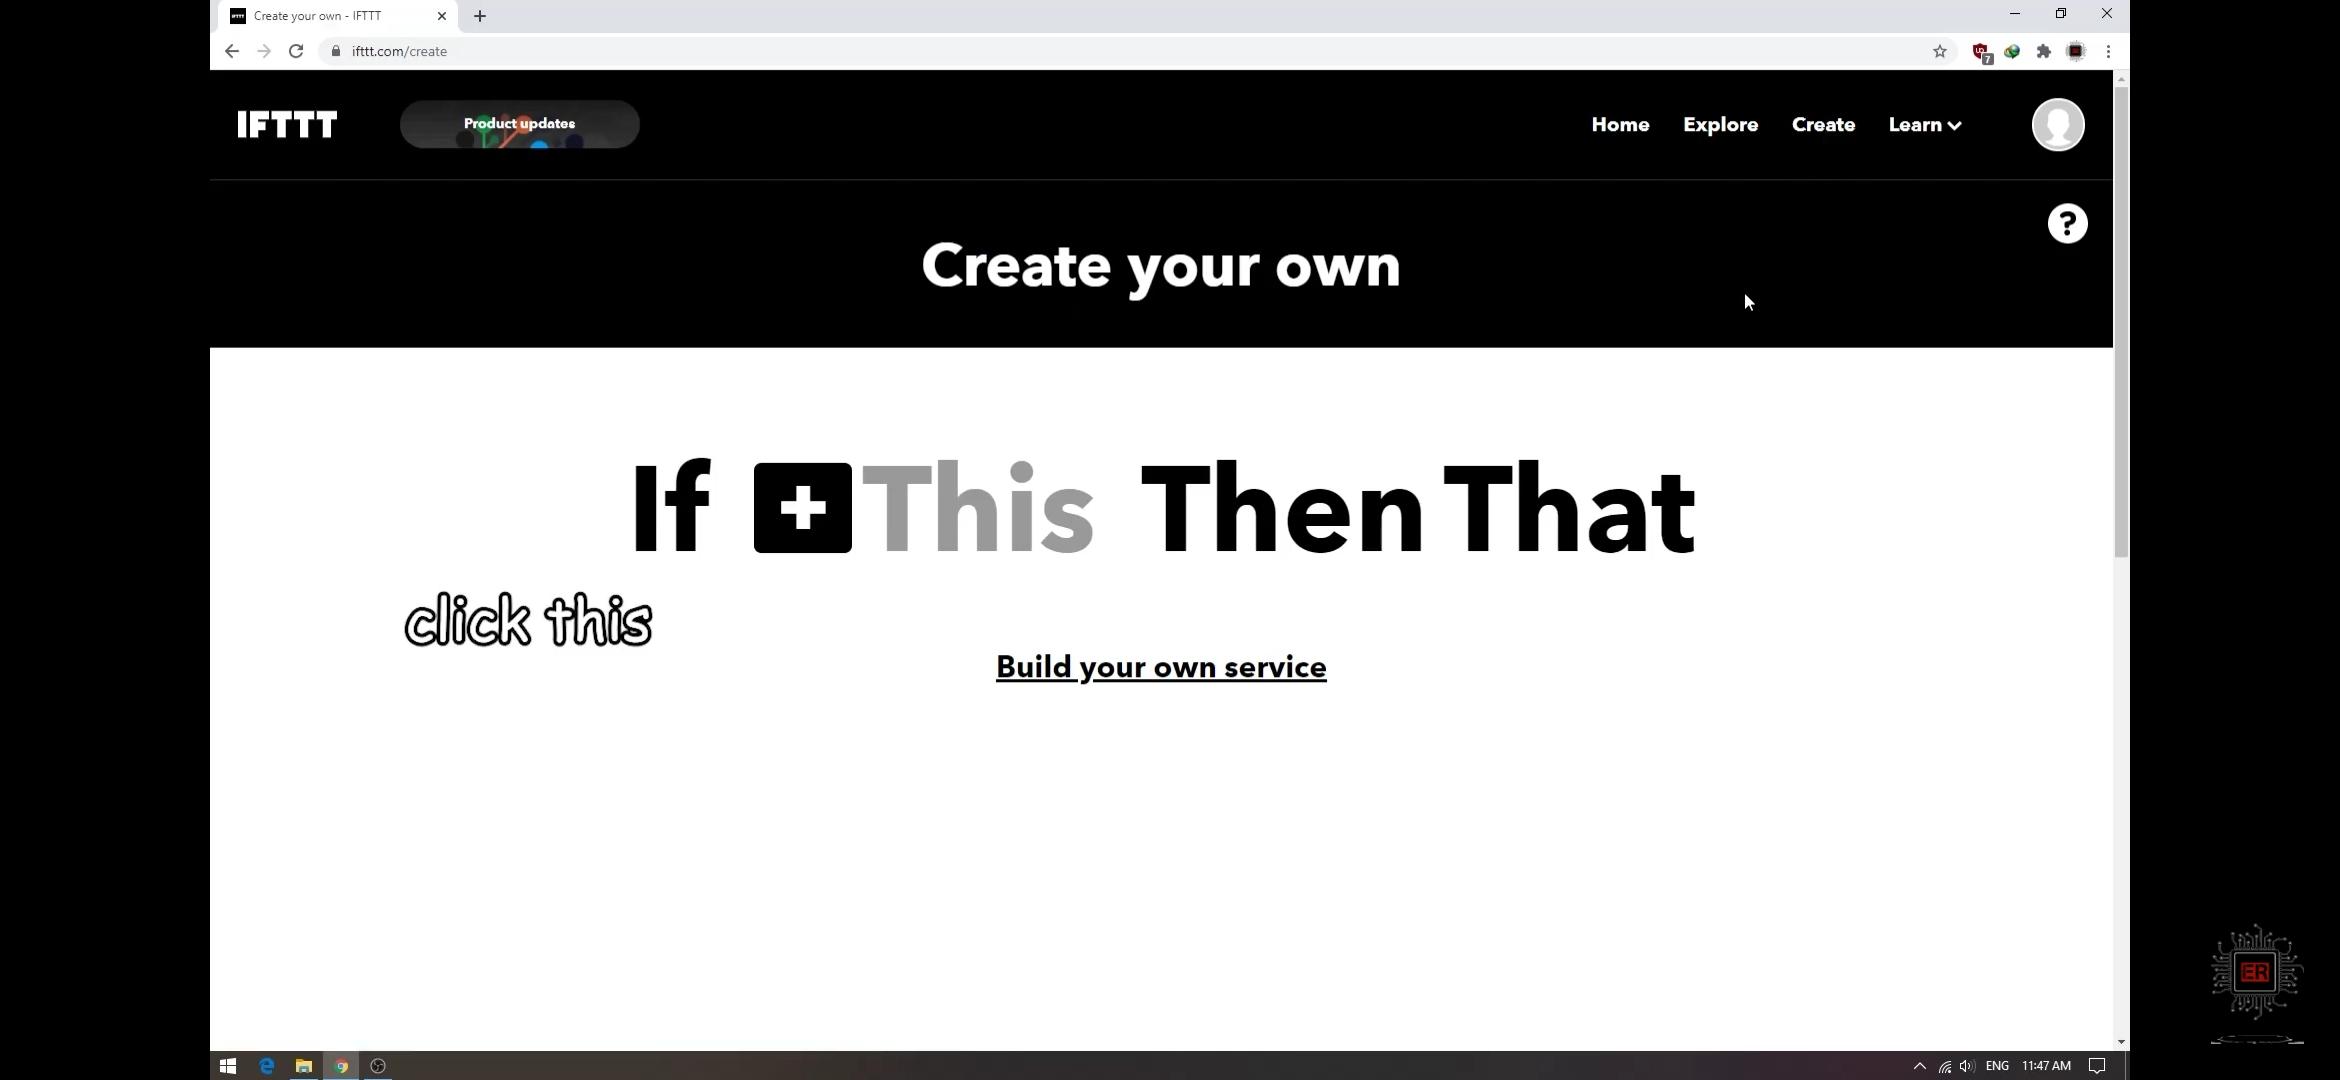Image resolution: width=2340 pixels, height=1080 pixels.
Task: Click the browser extensions icon
Action: pos(2043,51)
